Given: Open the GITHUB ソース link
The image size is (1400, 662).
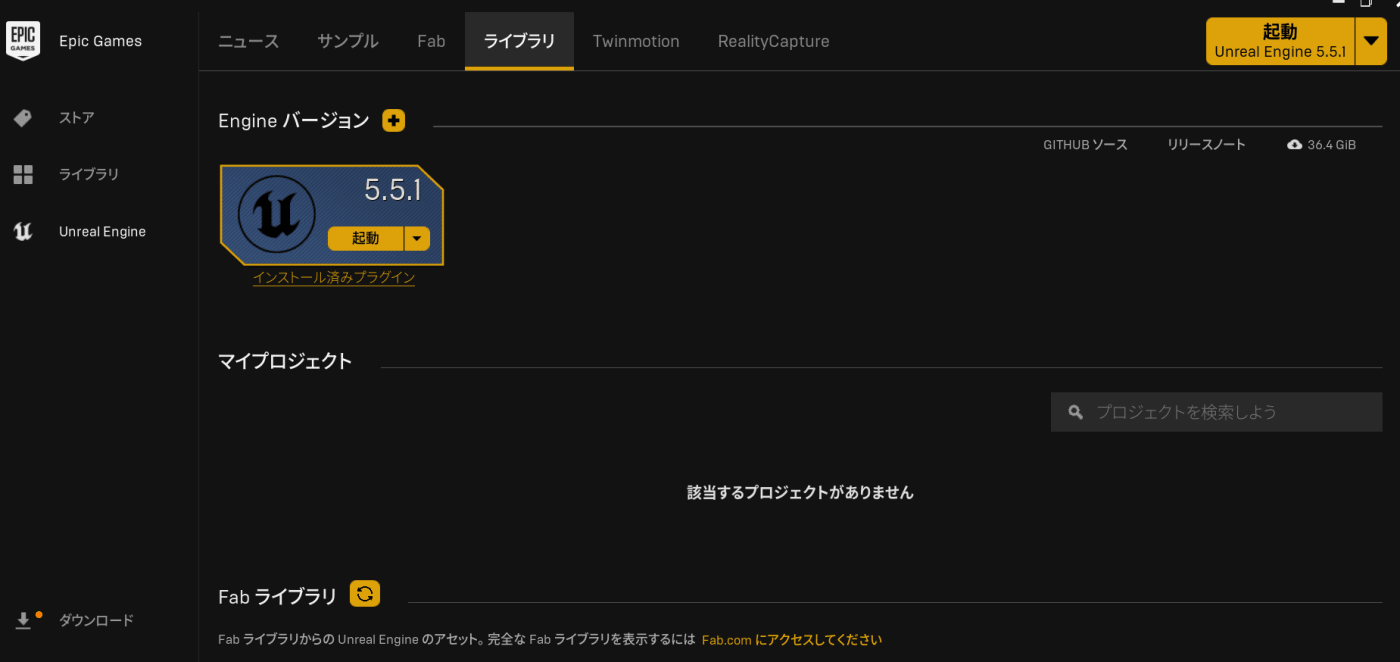Looking at the screenshot, I should [1085, 145].
